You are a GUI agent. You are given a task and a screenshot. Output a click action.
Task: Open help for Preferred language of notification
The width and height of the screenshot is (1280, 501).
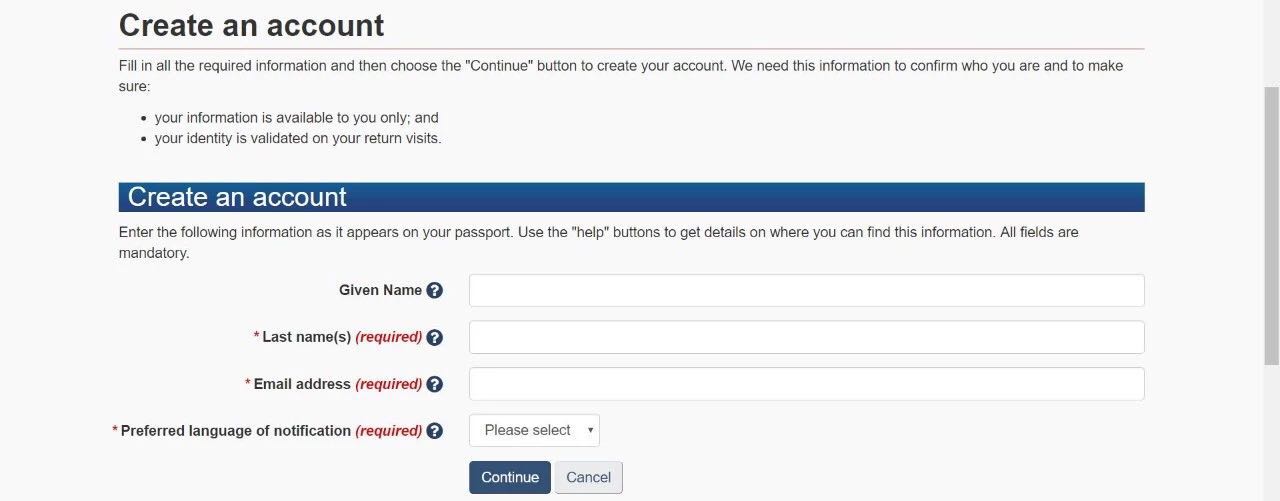point(434,431)
